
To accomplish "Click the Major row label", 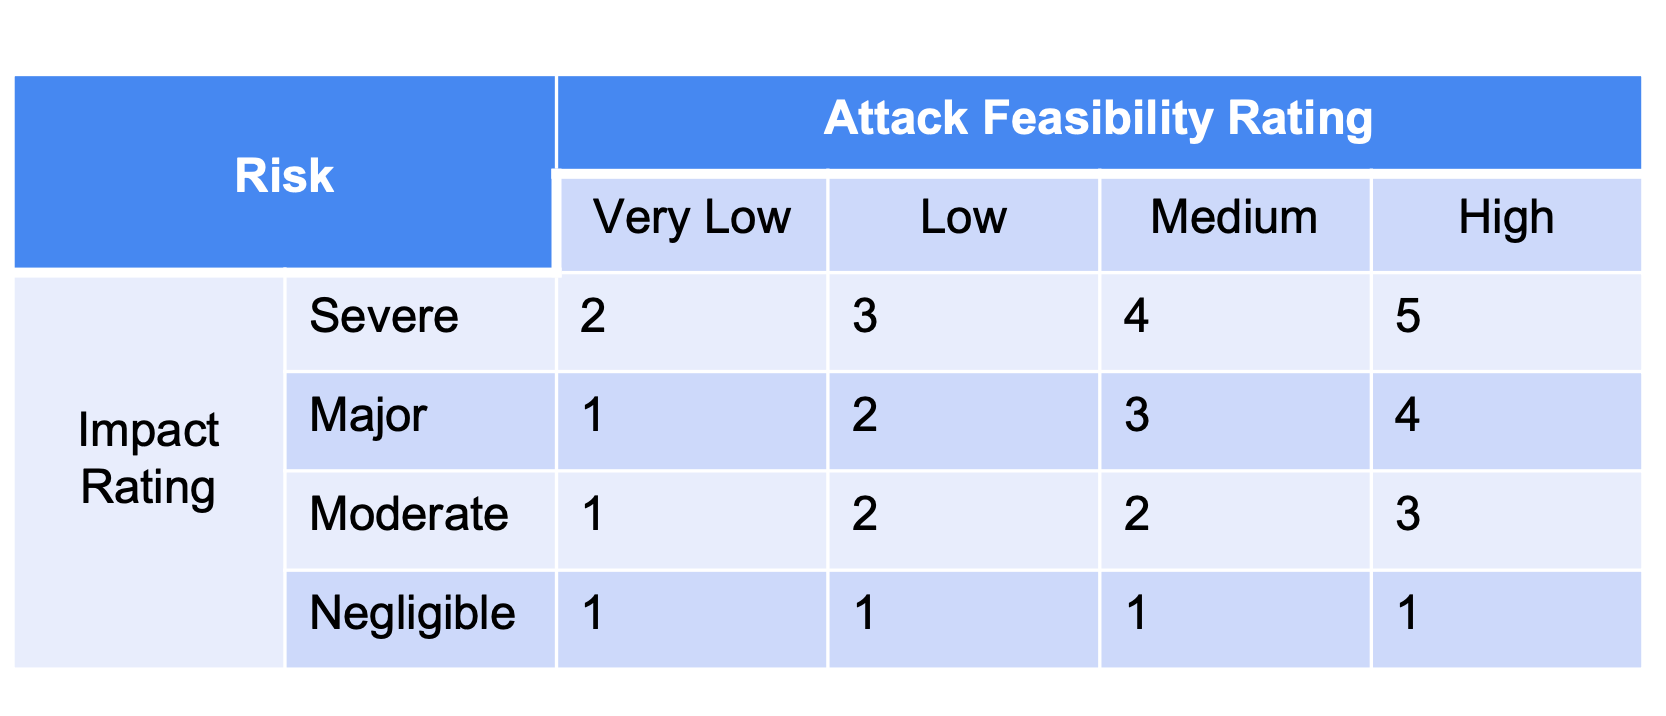I will 421,421.
